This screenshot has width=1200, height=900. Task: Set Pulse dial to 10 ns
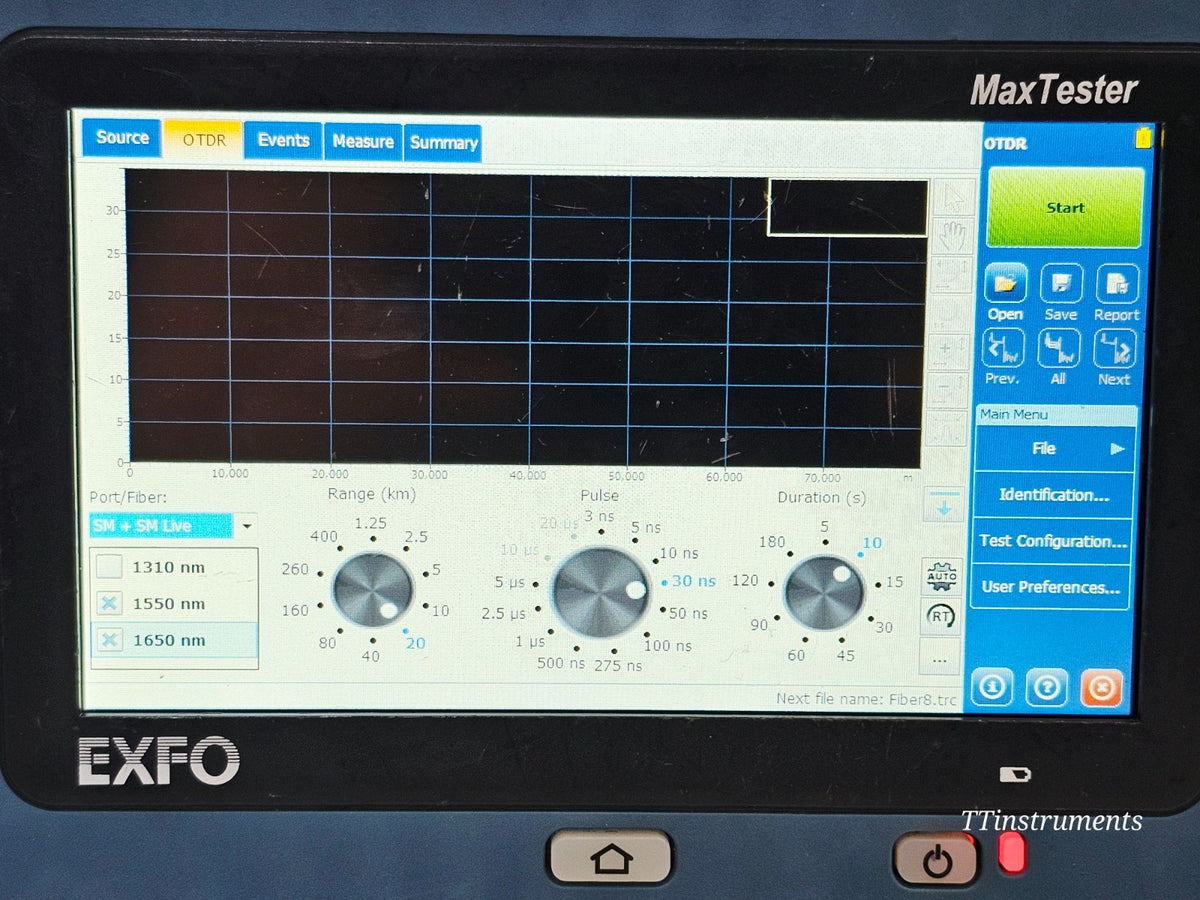click(x=681, y=553)
